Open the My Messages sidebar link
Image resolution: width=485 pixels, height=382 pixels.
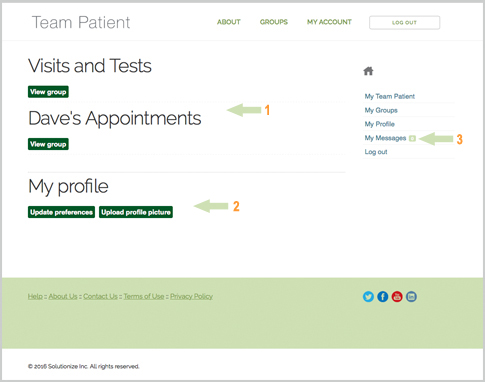point(385,138)
